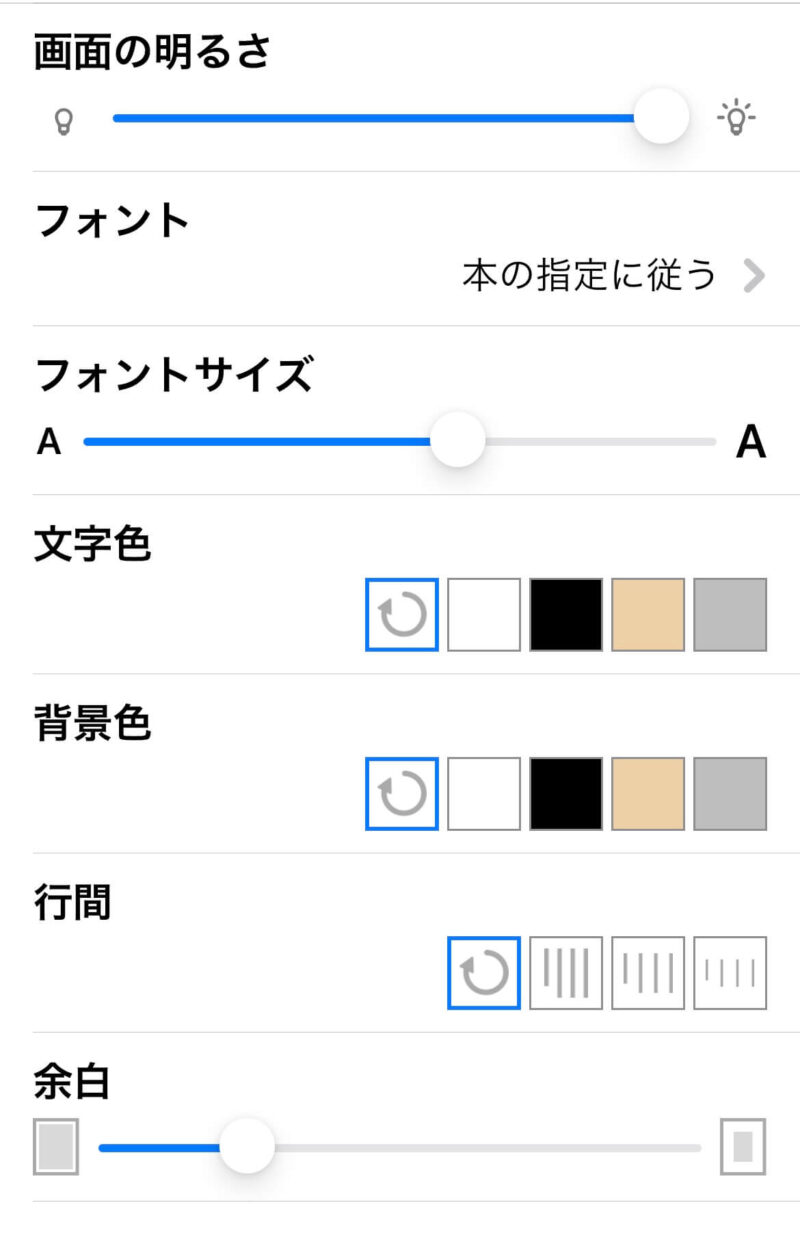
Task: Reset 背景色 using the reset icon
Action: coord(402,794)
